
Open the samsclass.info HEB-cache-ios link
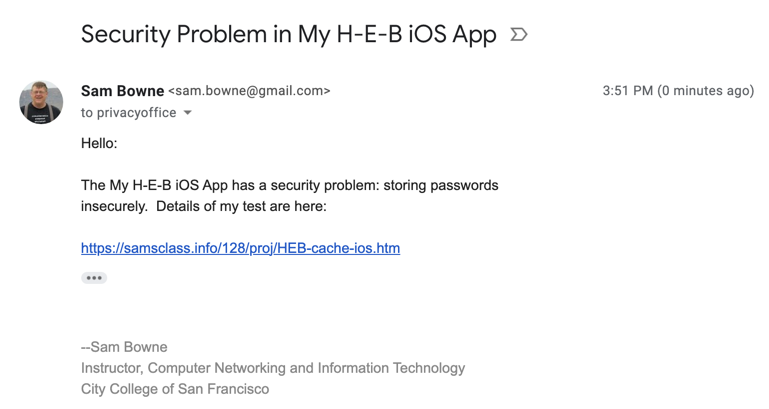coord(240,248)
